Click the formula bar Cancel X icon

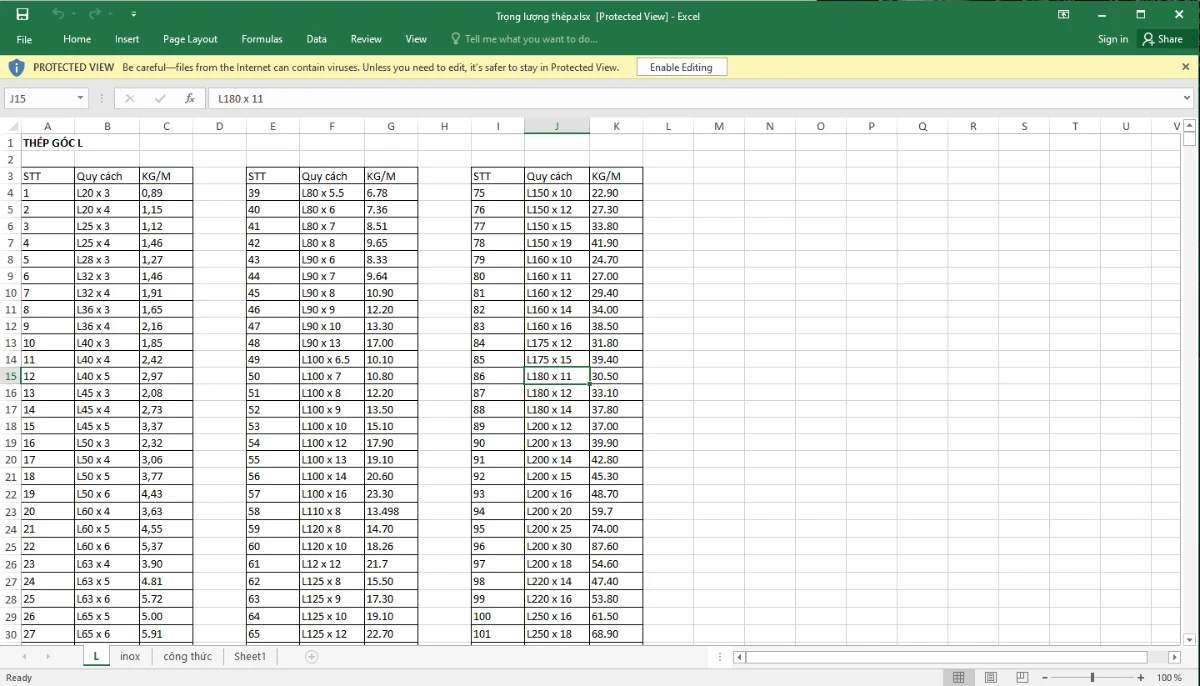tap(130, 98)
